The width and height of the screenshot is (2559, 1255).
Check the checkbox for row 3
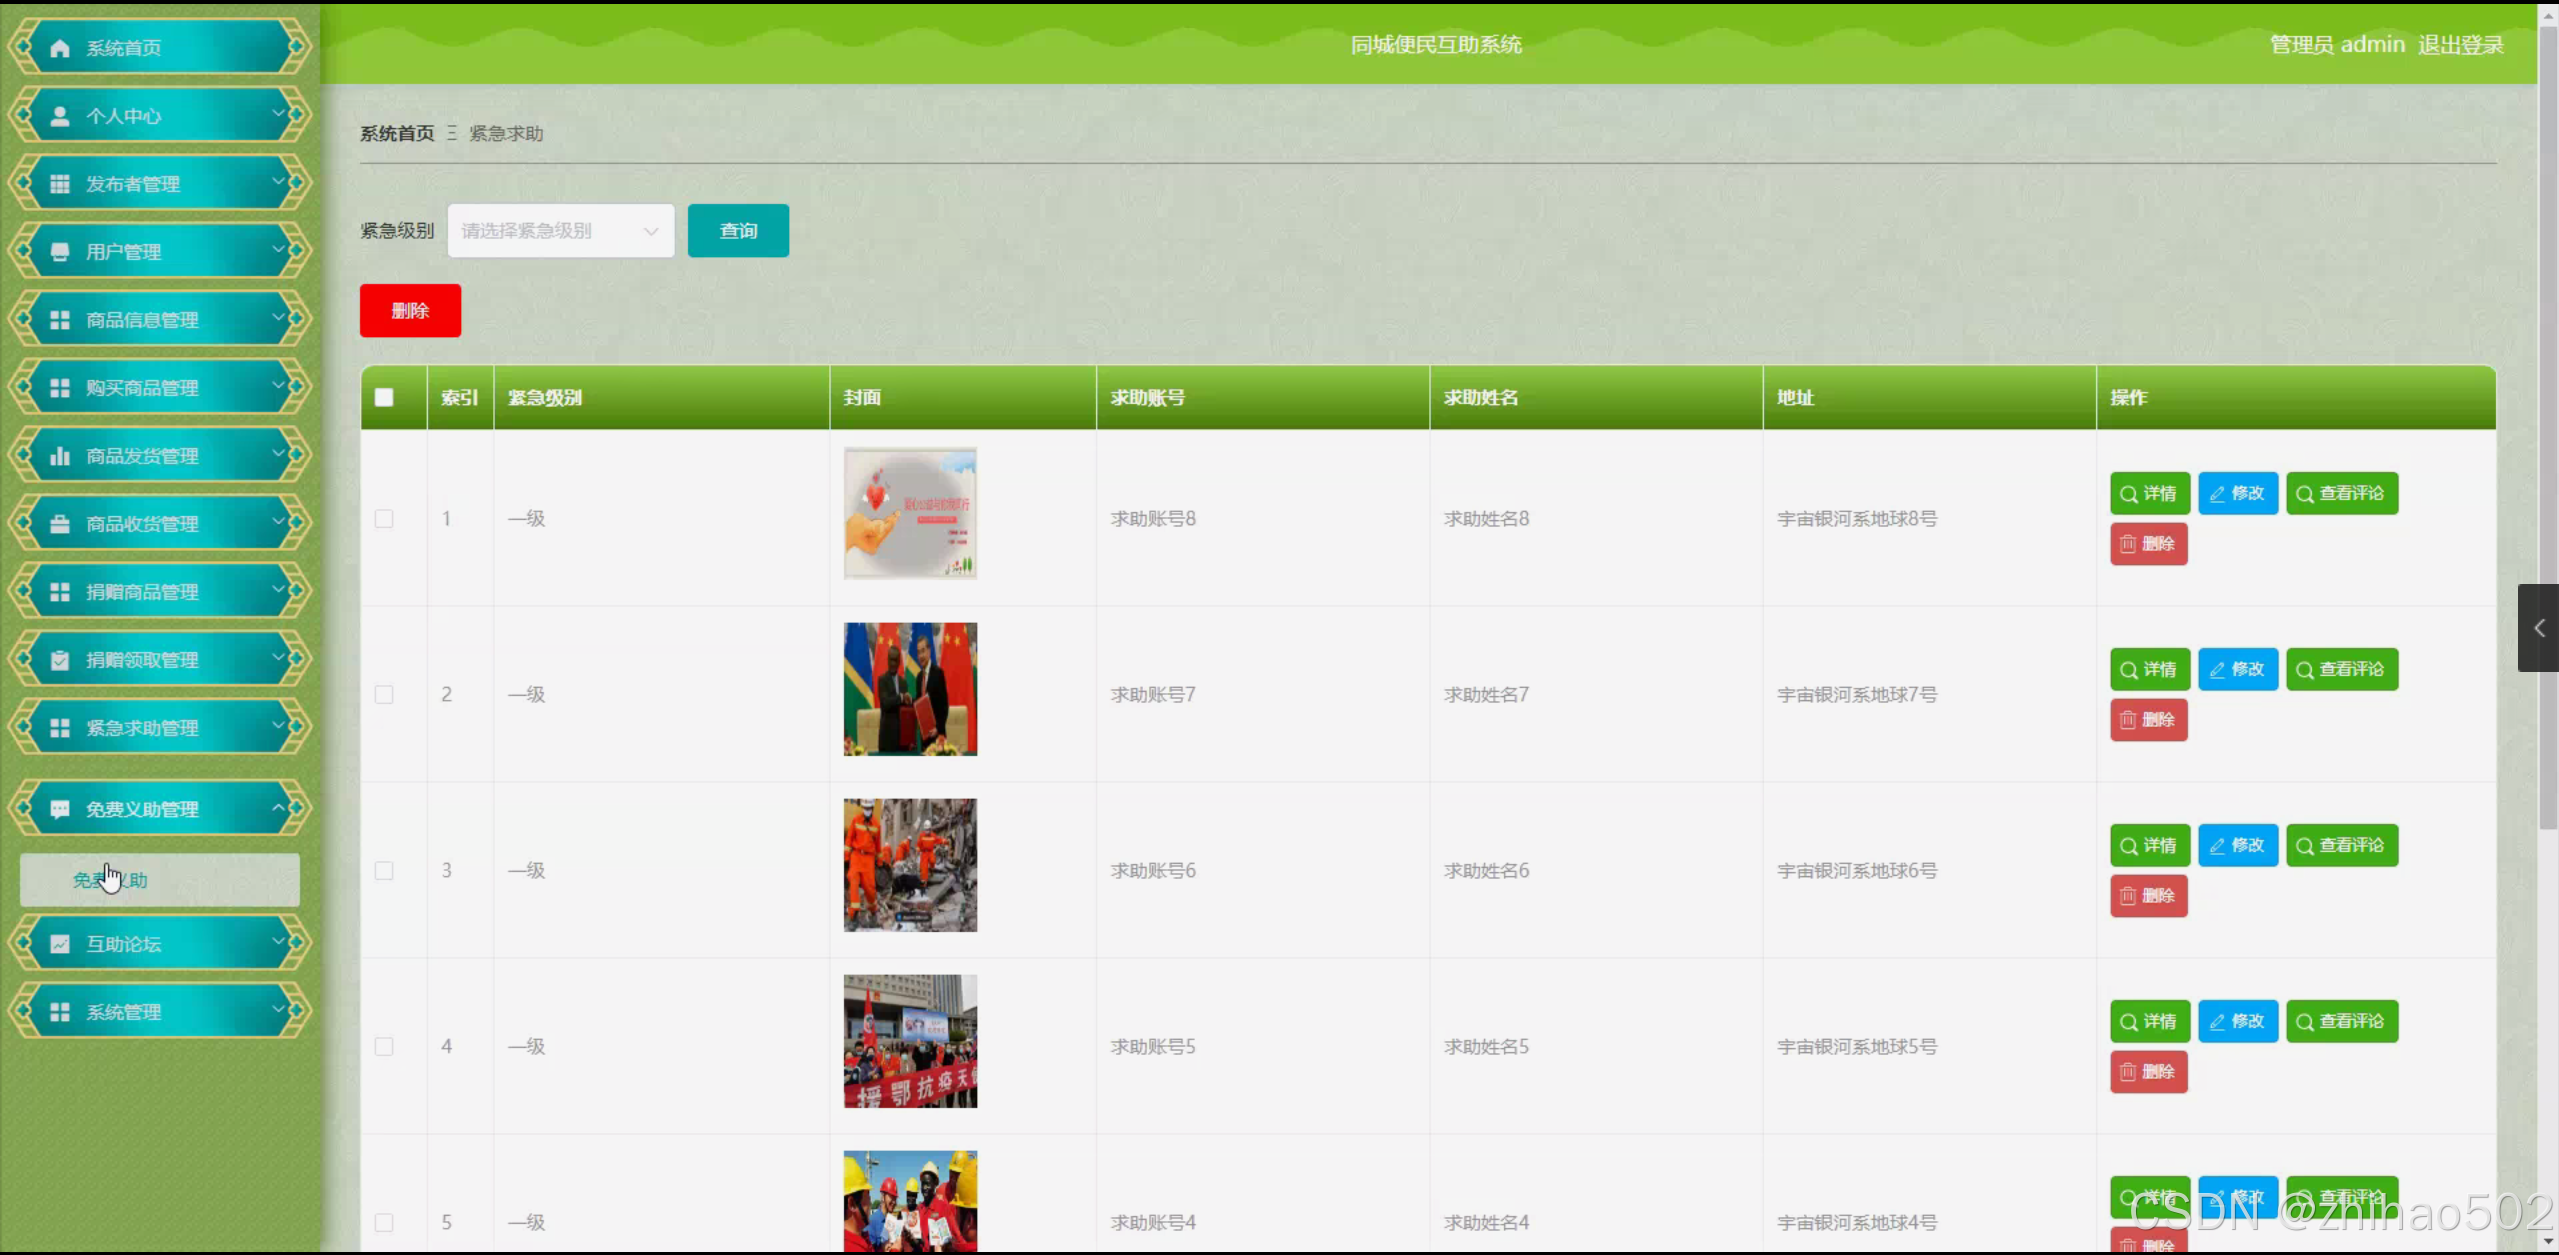pos(384,871)
